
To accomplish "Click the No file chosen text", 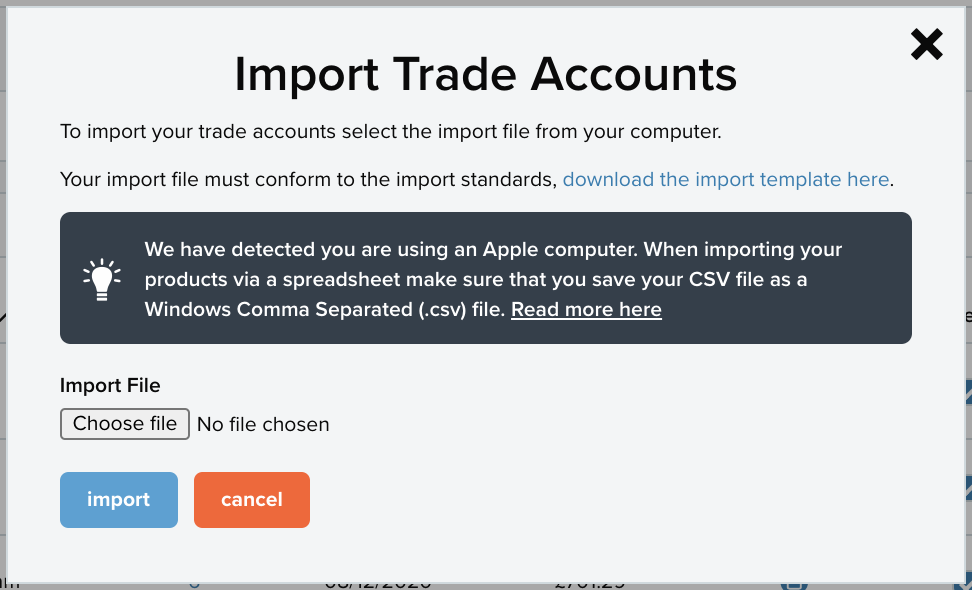I will tap(263, 425).
